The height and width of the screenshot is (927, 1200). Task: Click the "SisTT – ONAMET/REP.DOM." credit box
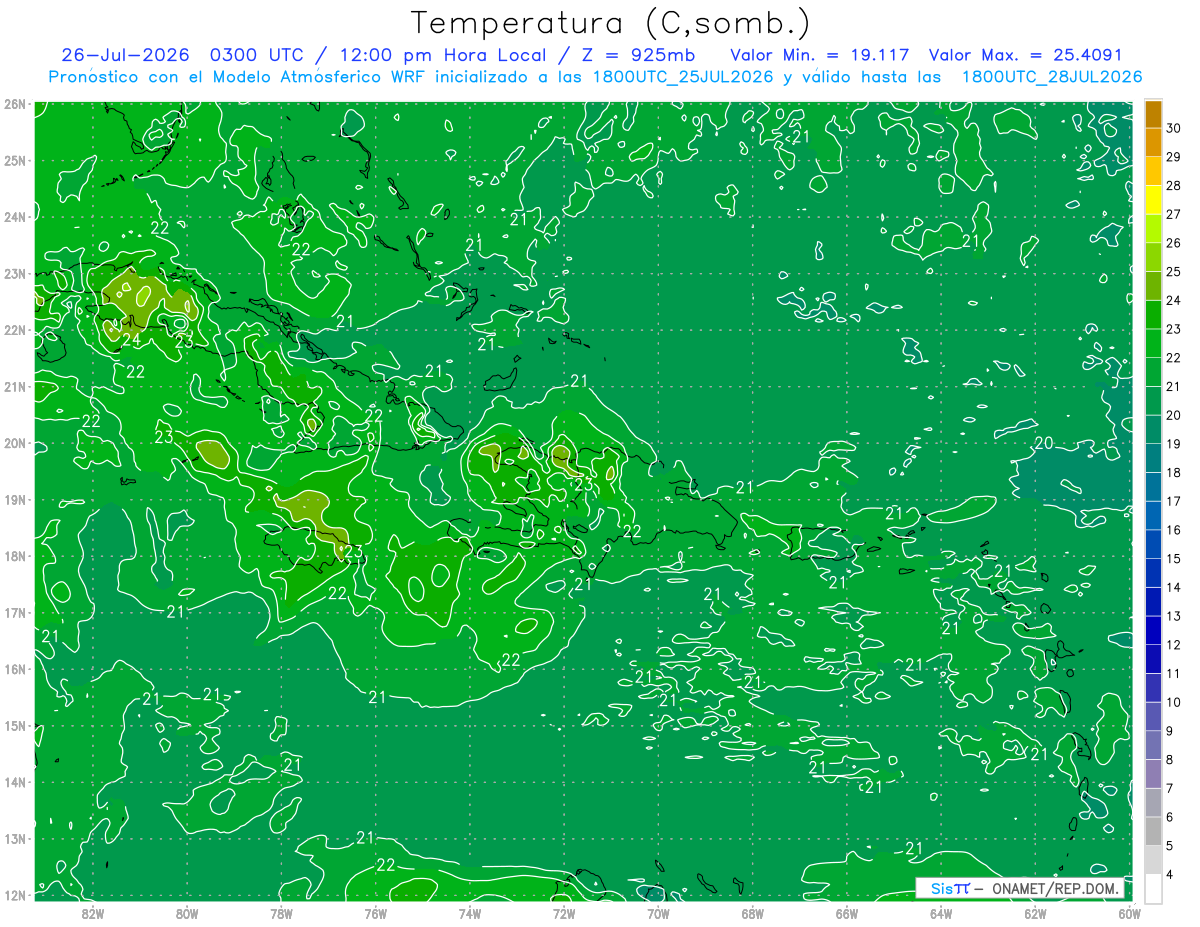point(1021,888)
